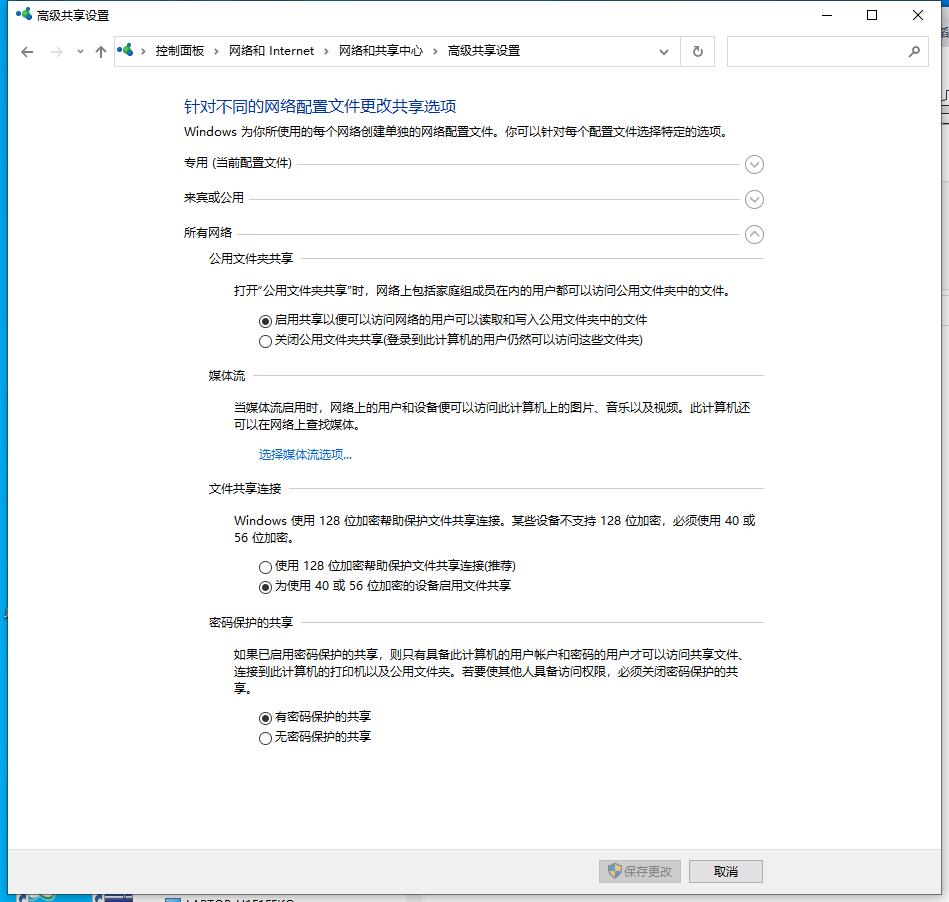Enable 使用 128 位加密 file sharing protection
The height and width of the screenshot is (902, 949).
(x=265, y=565)
